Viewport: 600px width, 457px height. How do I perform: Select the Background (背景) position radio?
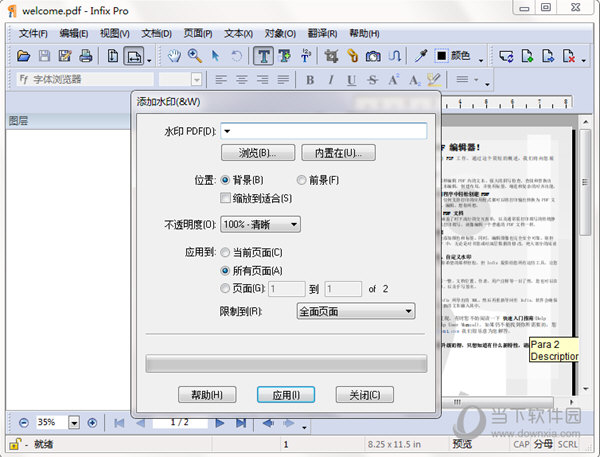pyautogui.click(x=225, y=180)
